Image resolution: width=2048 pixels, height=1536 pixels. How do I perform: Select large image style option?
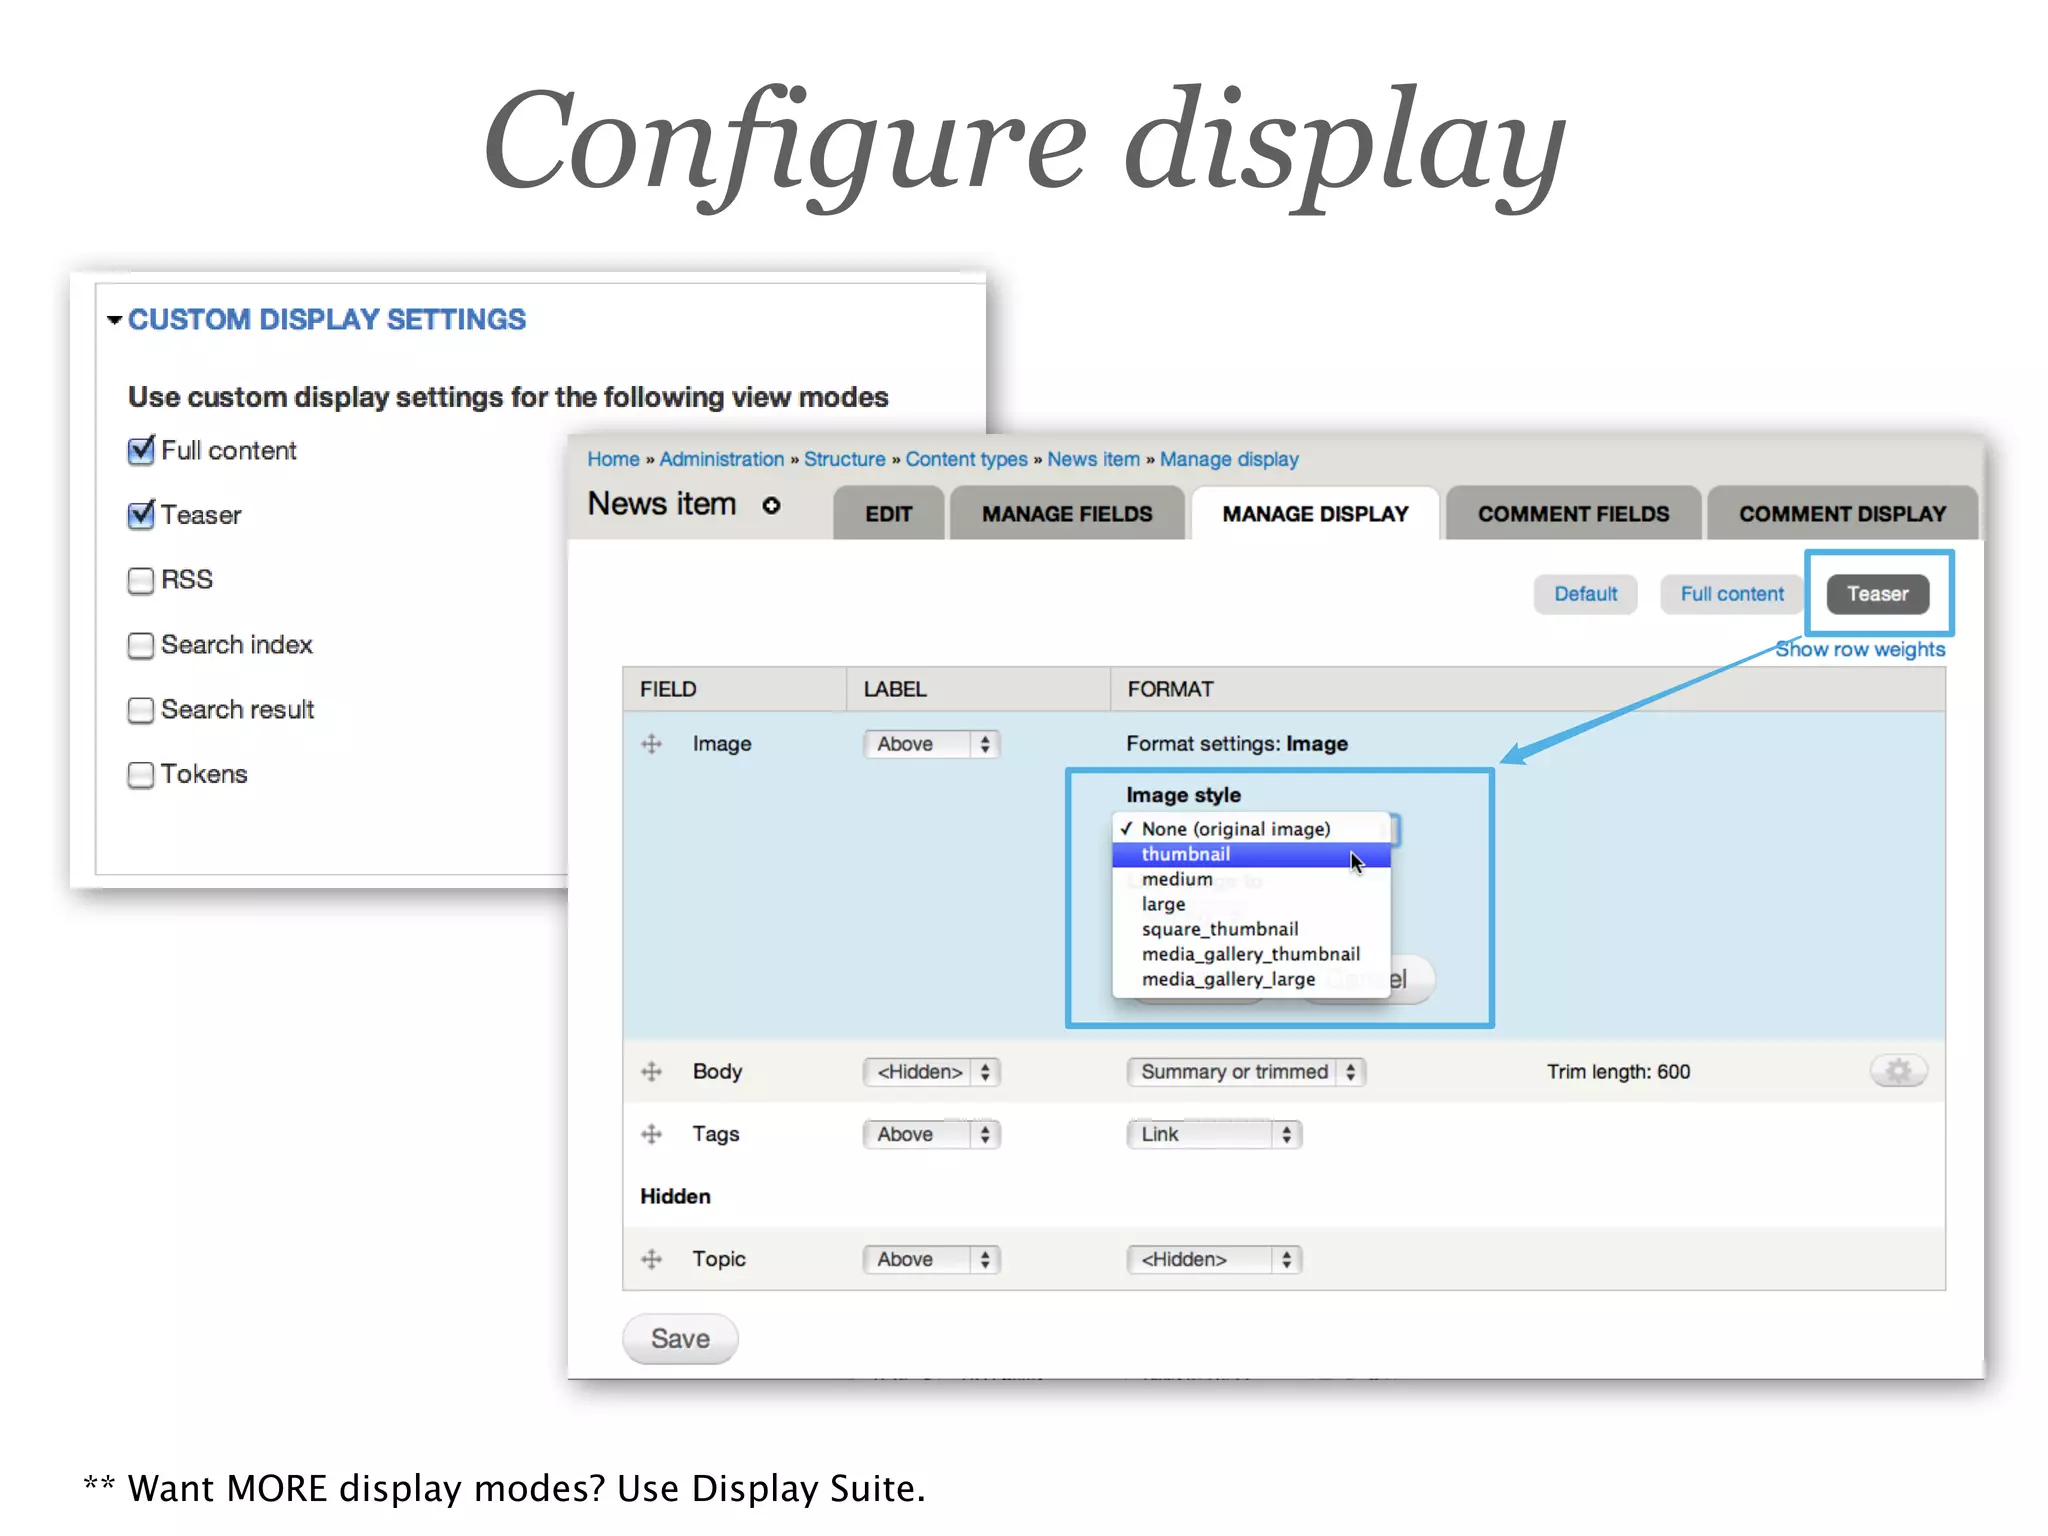pyautogui.click(x=1251, y=904)
